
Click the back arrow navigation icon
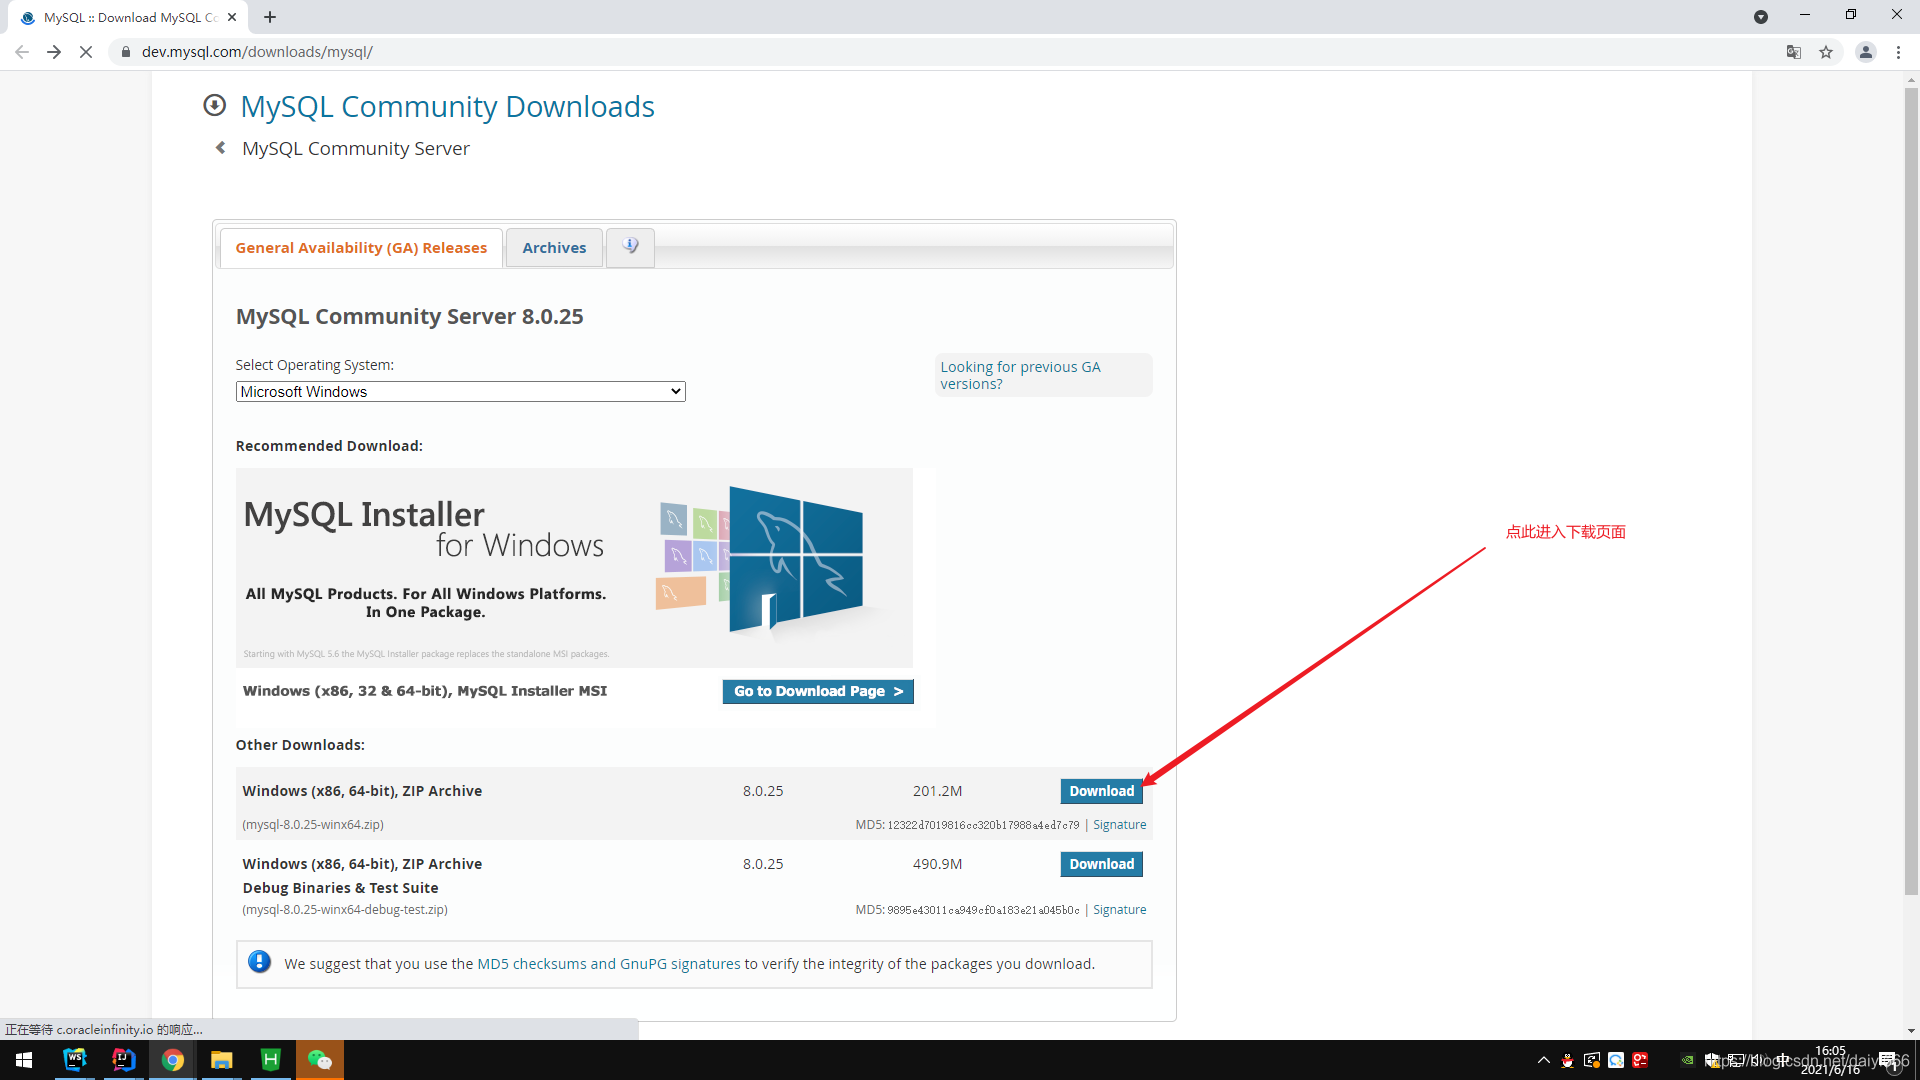click(x=22, y=51)
